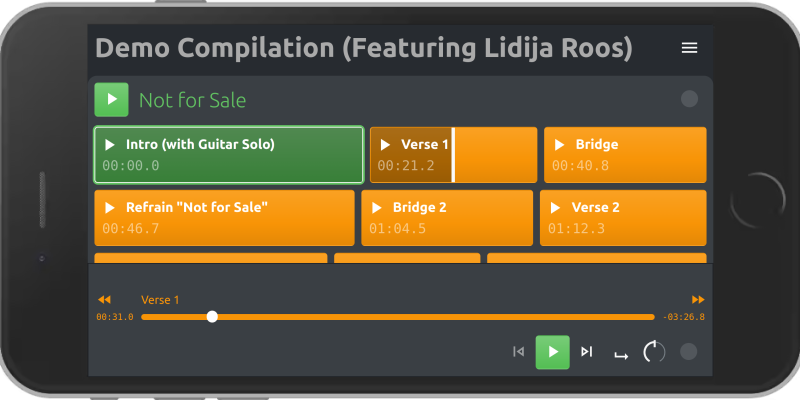Start the Refrain "Not for Sale" cue
The height and width of the screenshot is (400, 800).
pyautogui.click(x=224, y=218)
